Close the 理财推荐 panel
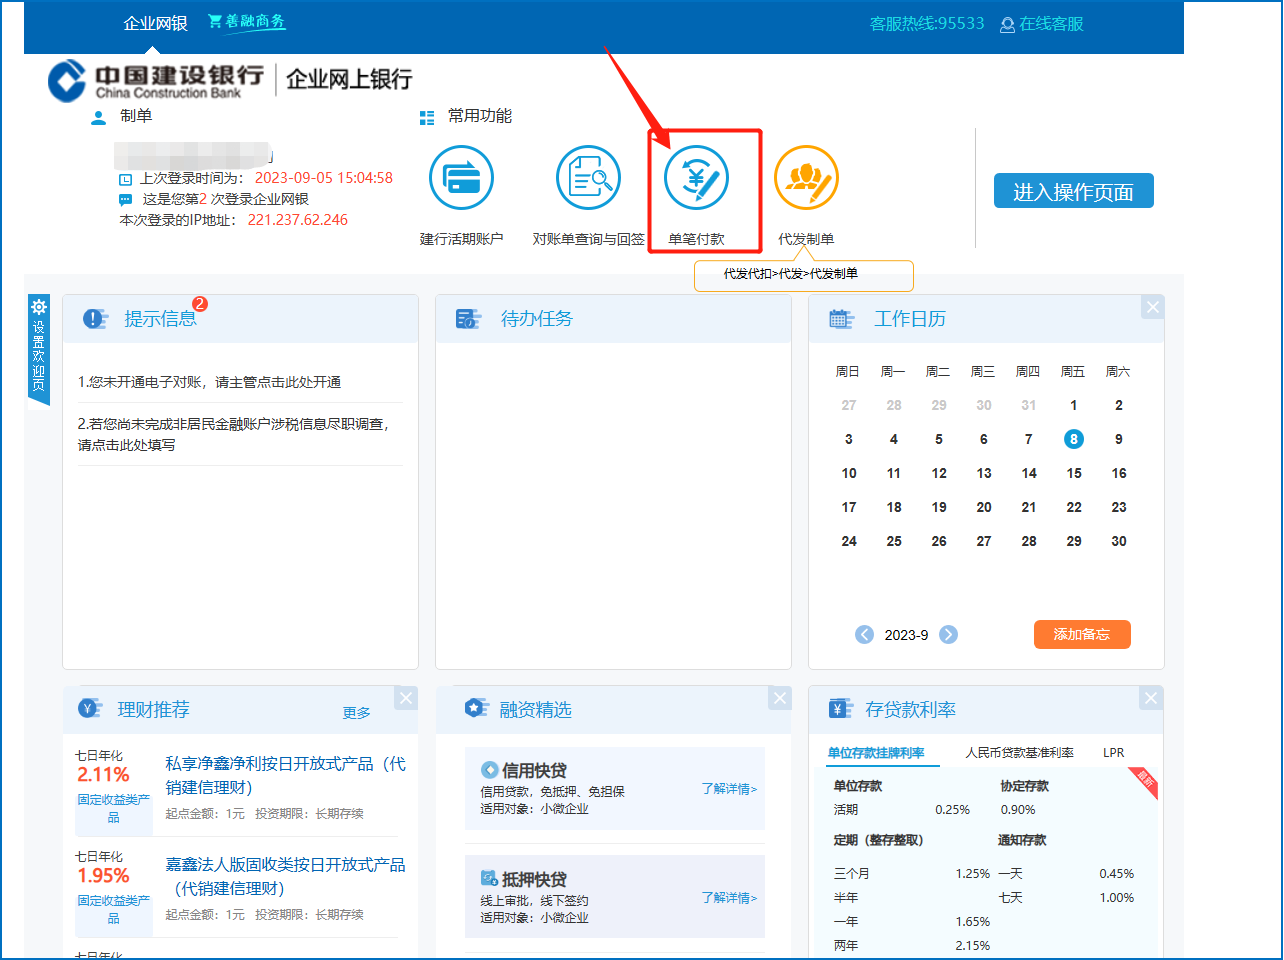Viewport: 1284px width, 960px height. [406, 698]
